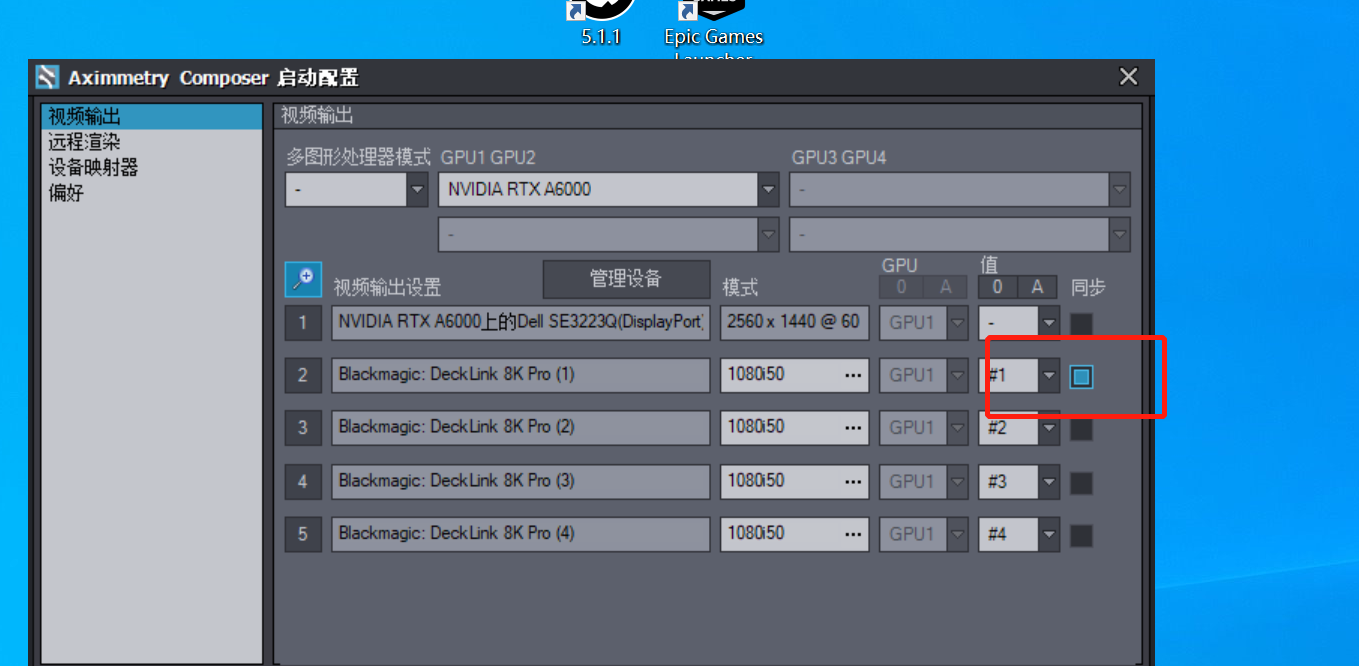Screen dimensions: 1359x666
Task: Open the 5.1.1 desktop shortcut
Action: tap(601, 22)
